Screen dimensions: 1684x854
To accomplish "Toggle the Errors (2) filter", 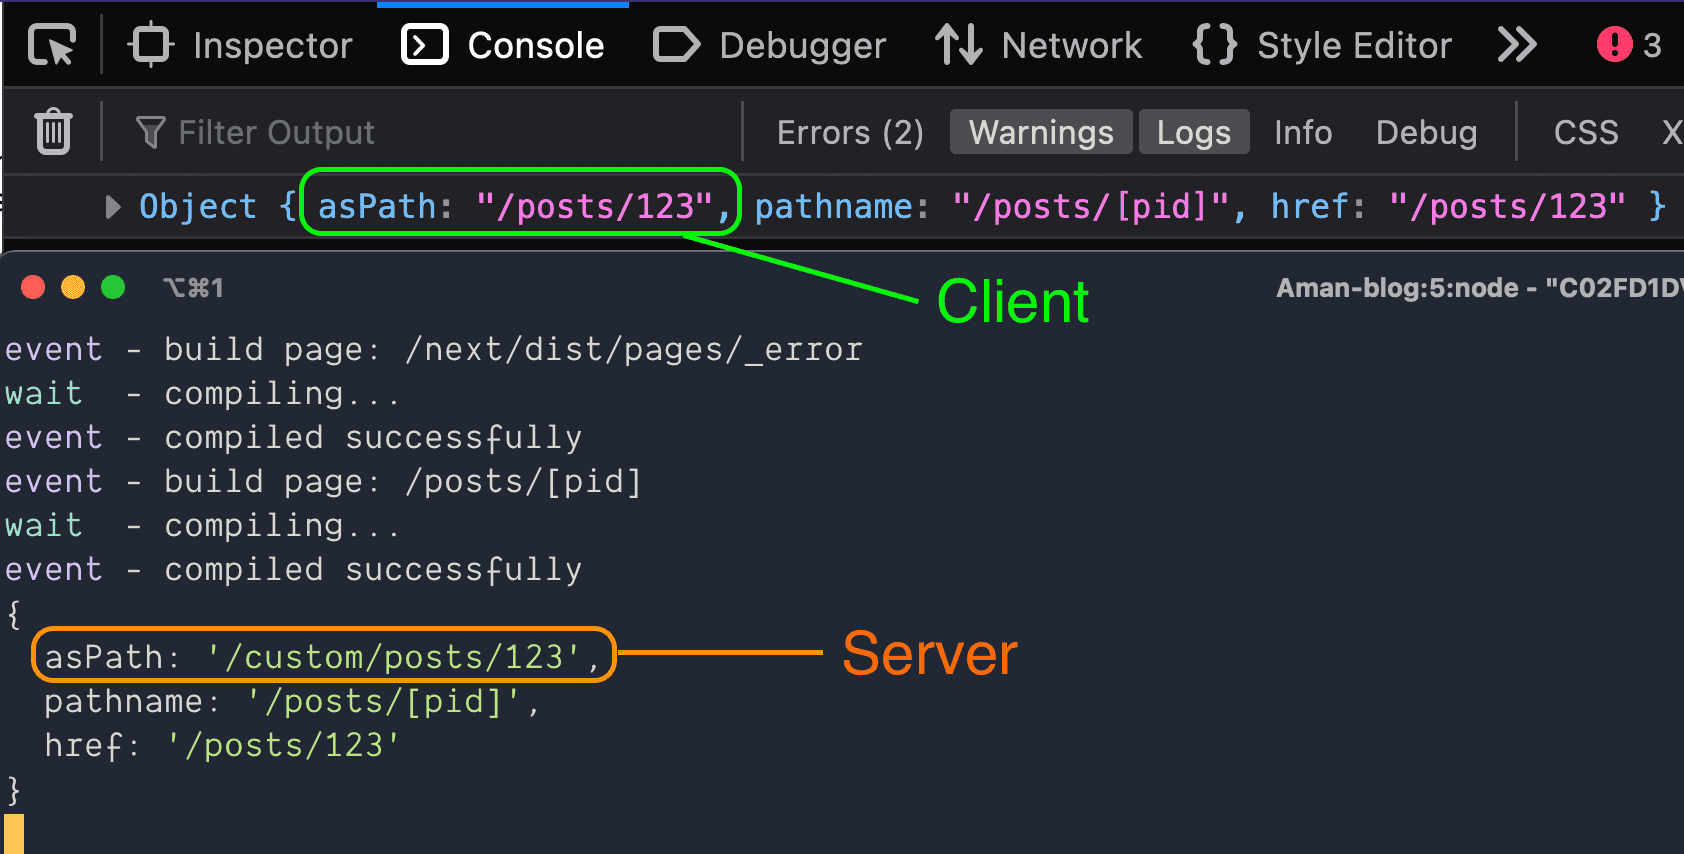I will 850,132.
